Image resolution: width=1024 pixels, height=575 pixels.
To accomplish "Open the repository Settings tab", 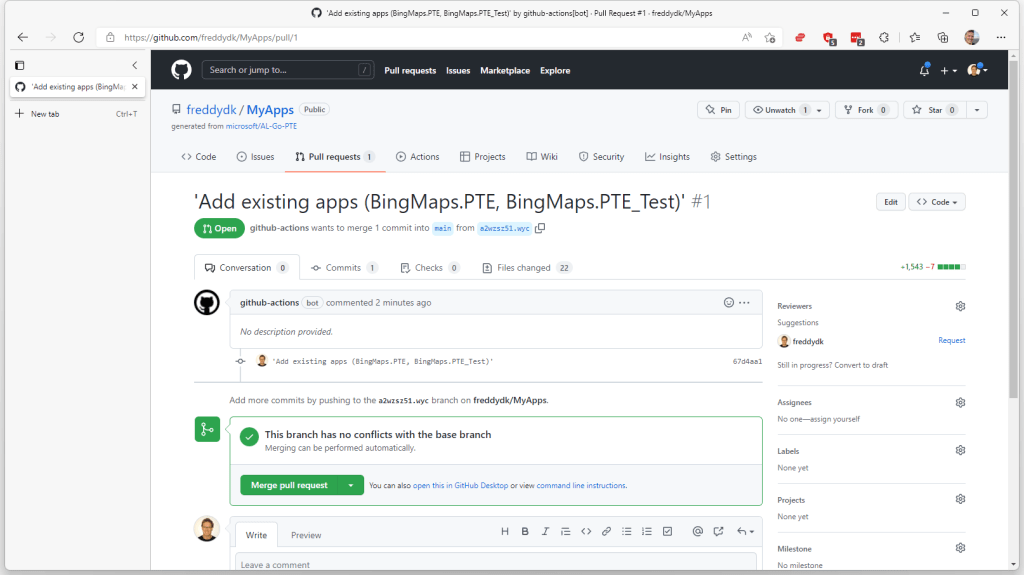I will 733,157.
